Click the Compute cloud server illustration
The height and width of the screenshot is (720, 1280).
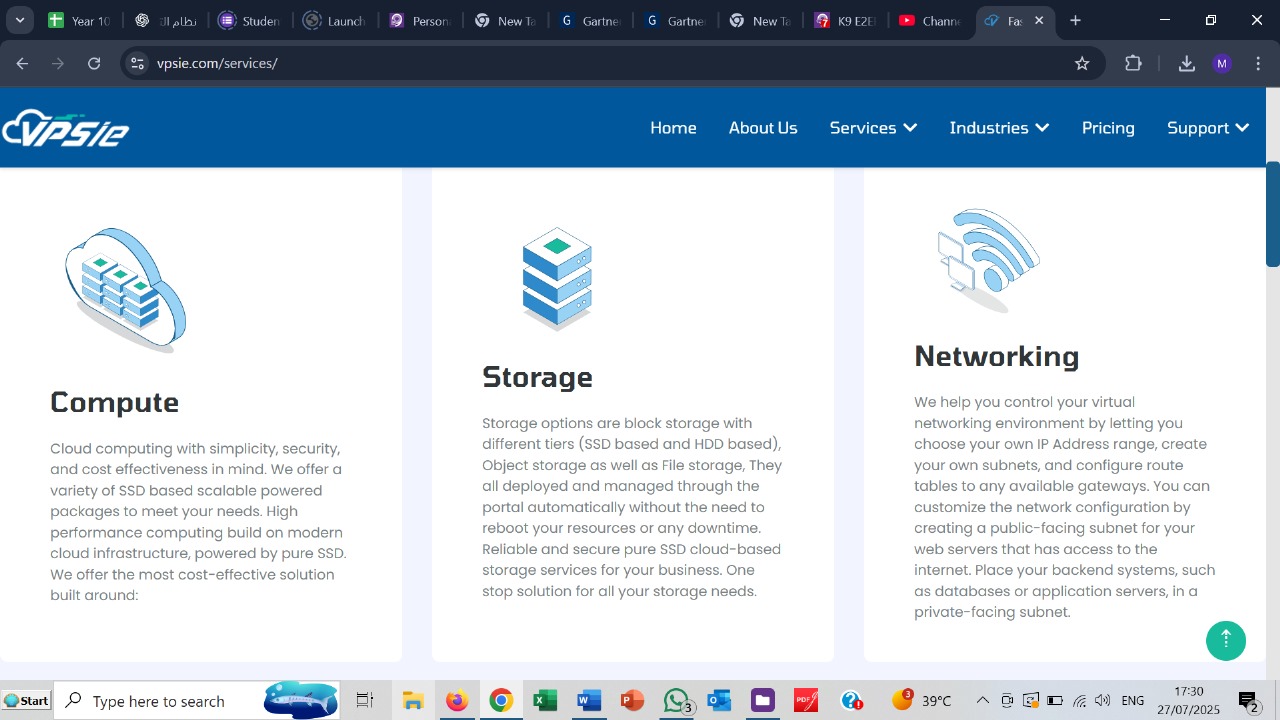pos(124,288)
